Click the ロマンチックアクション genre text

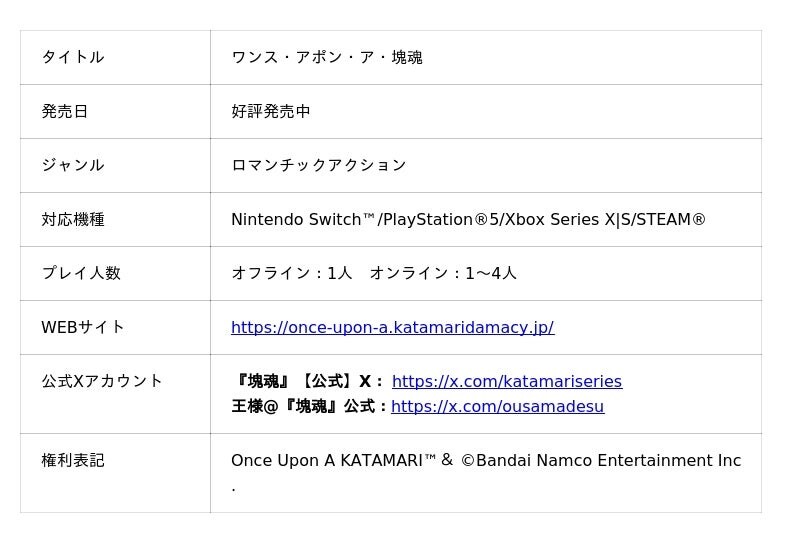pos(319,165)
